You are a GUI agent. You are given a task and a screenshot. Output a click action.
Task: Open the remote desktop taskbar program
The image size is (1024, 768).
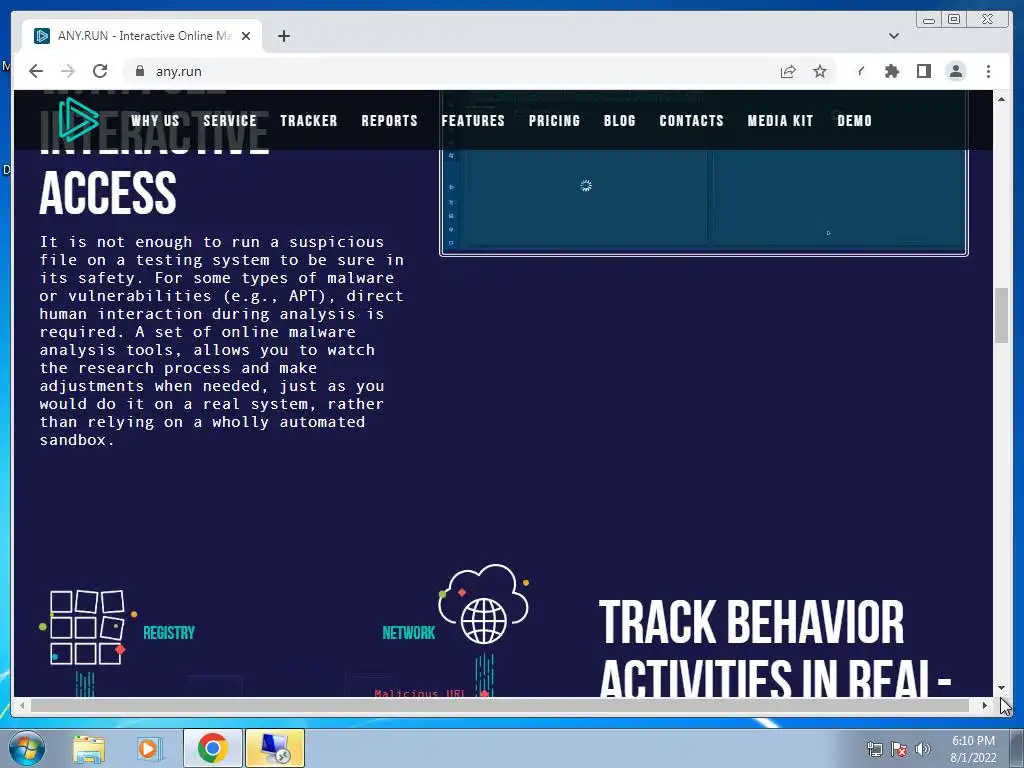click(275, 748)
